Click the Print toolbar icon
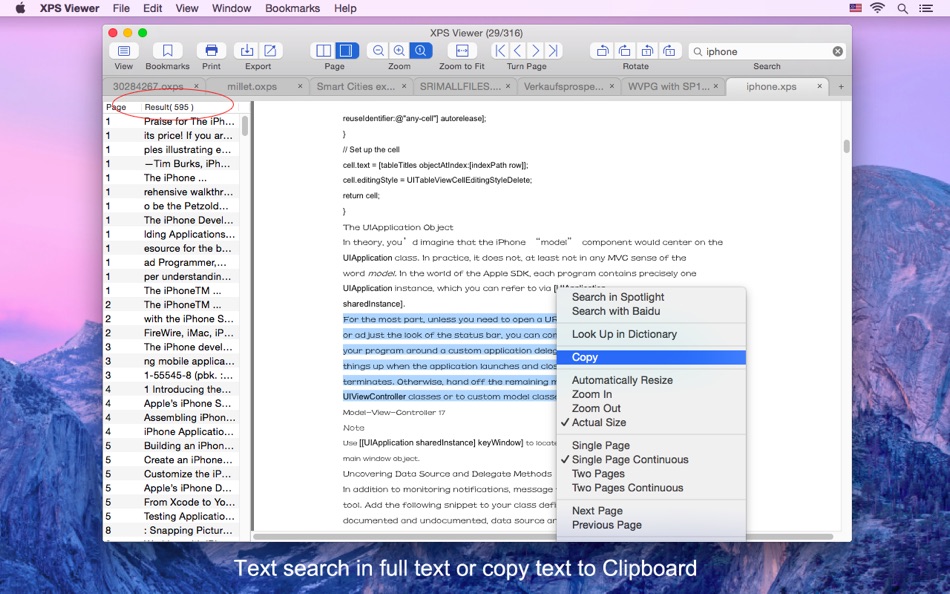This screenshot has width=950, height=594. pos(211,51)
